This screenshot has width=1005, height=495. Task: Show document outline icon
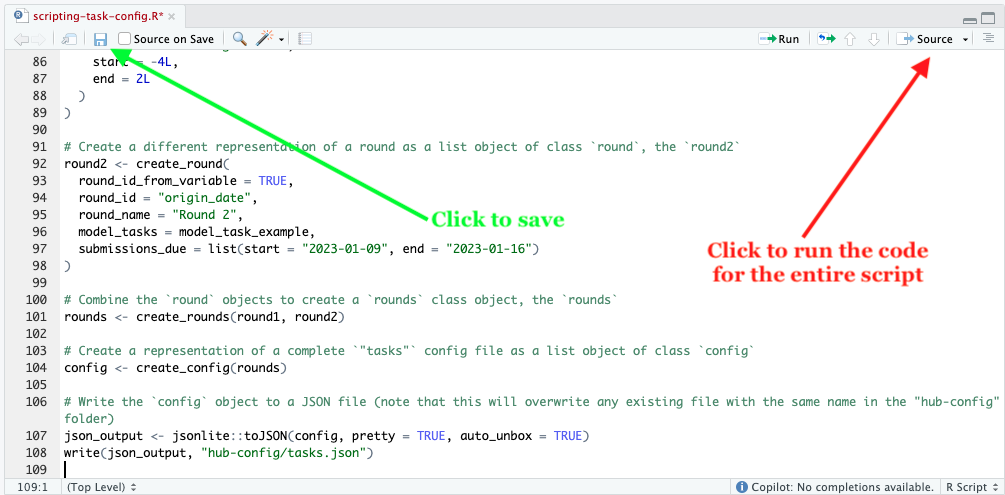point(987,39)
